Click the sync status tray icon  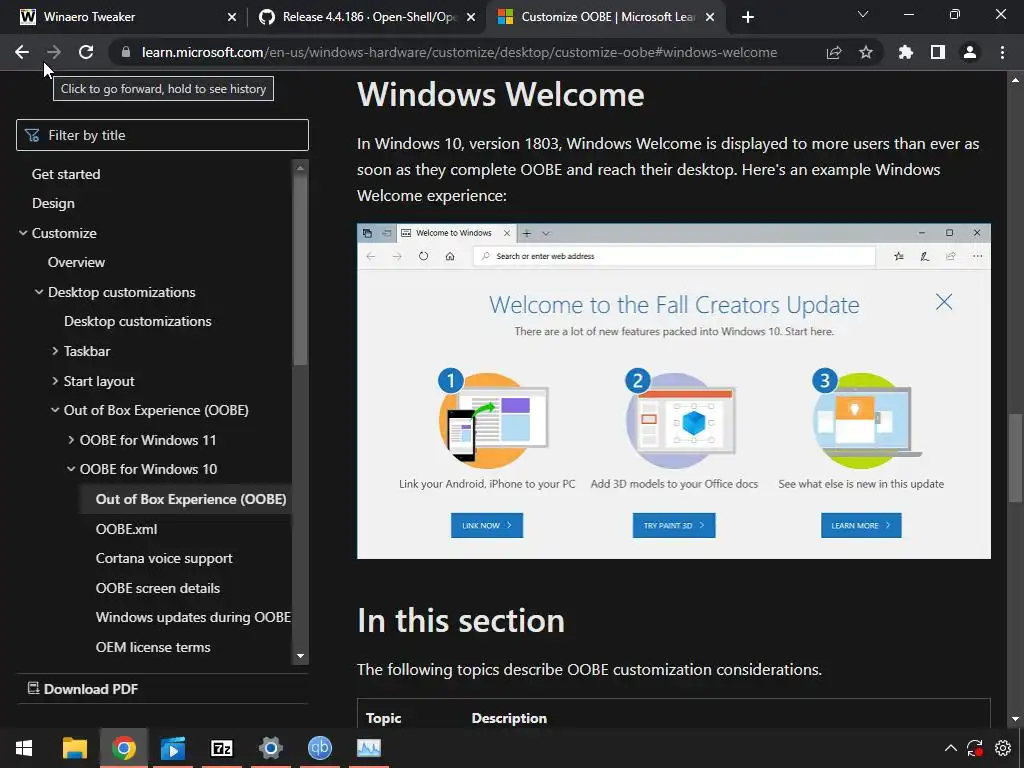tap(975, 748)
